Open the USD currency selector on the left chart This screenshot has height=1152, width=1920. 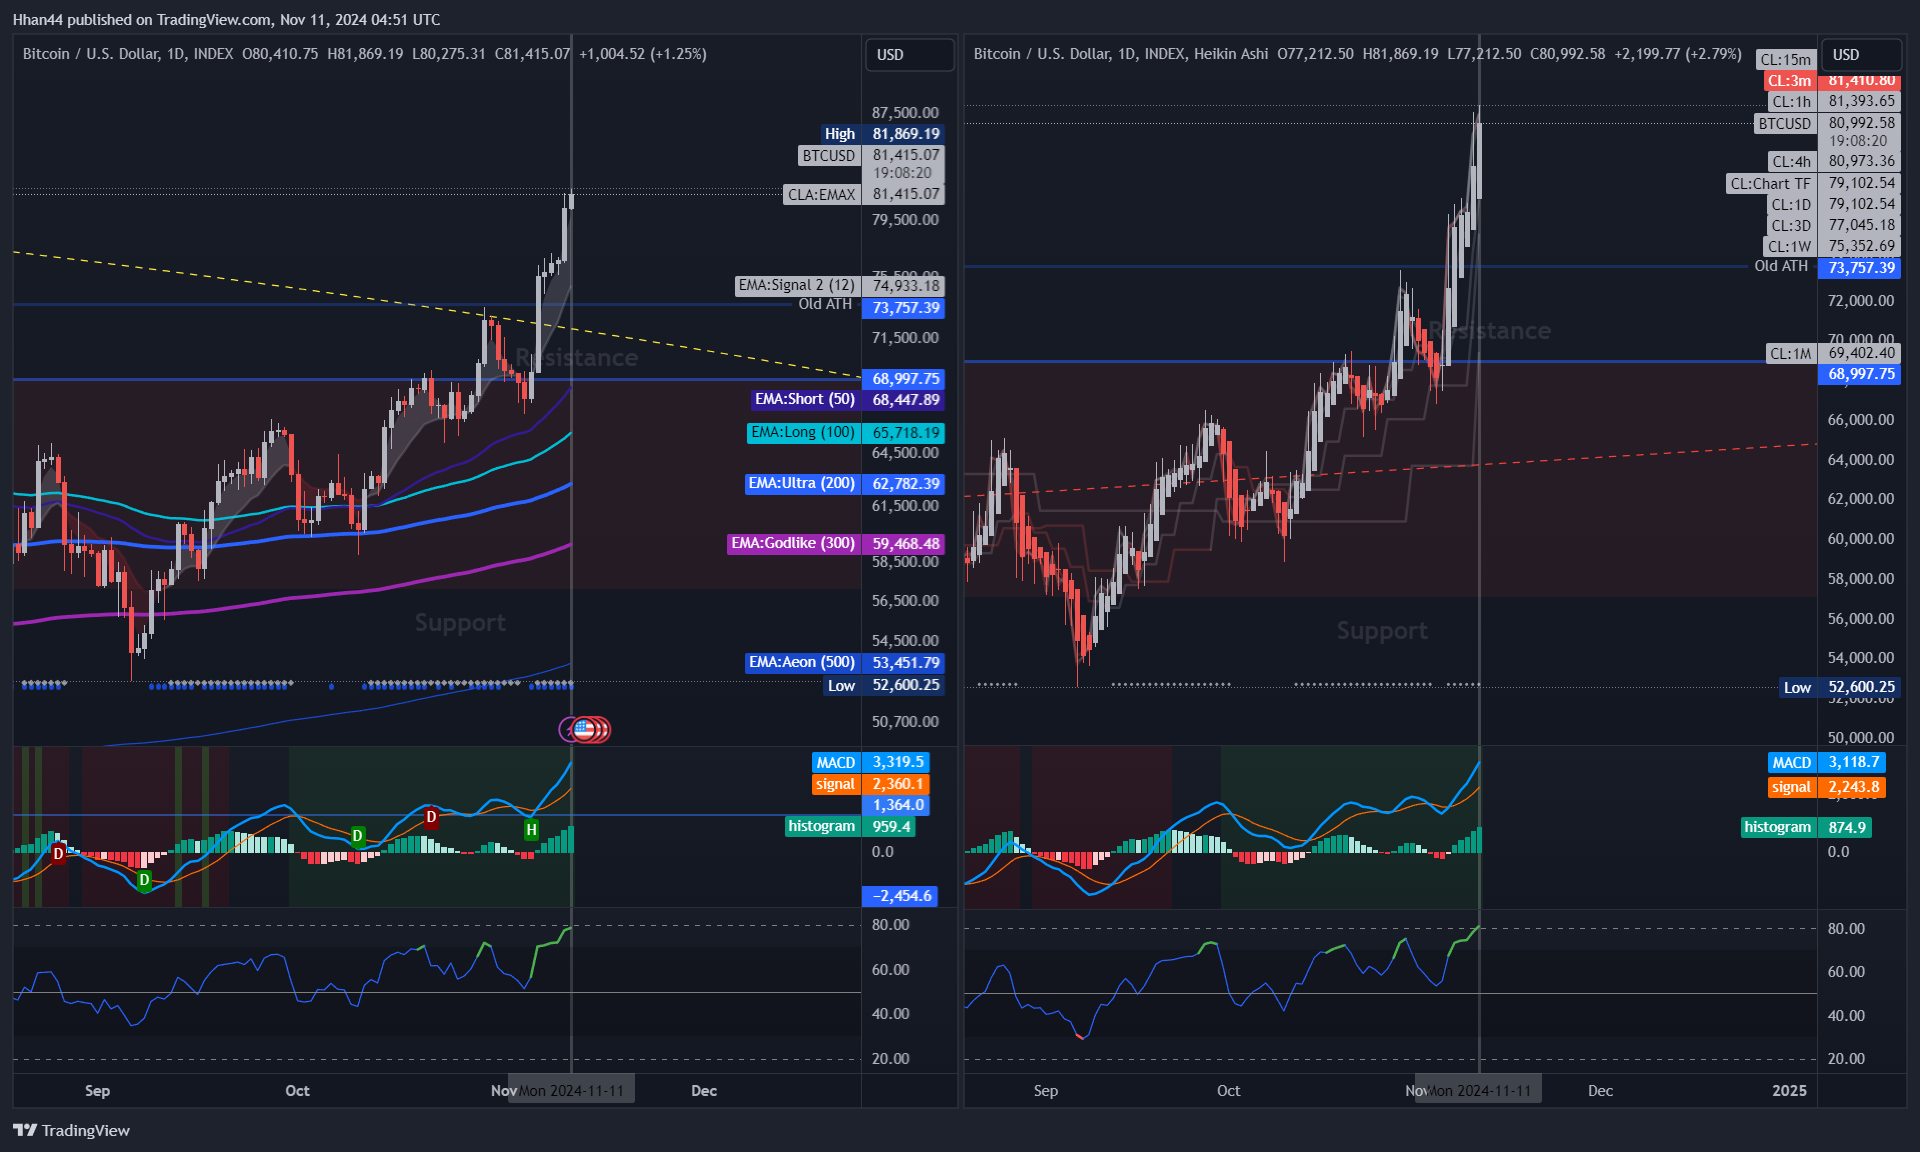point(908,54)
